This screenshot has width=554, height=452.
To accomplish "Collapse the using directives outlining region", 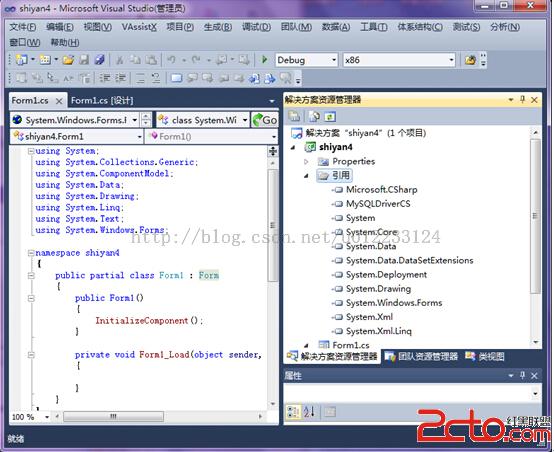I will coord(31,151).
